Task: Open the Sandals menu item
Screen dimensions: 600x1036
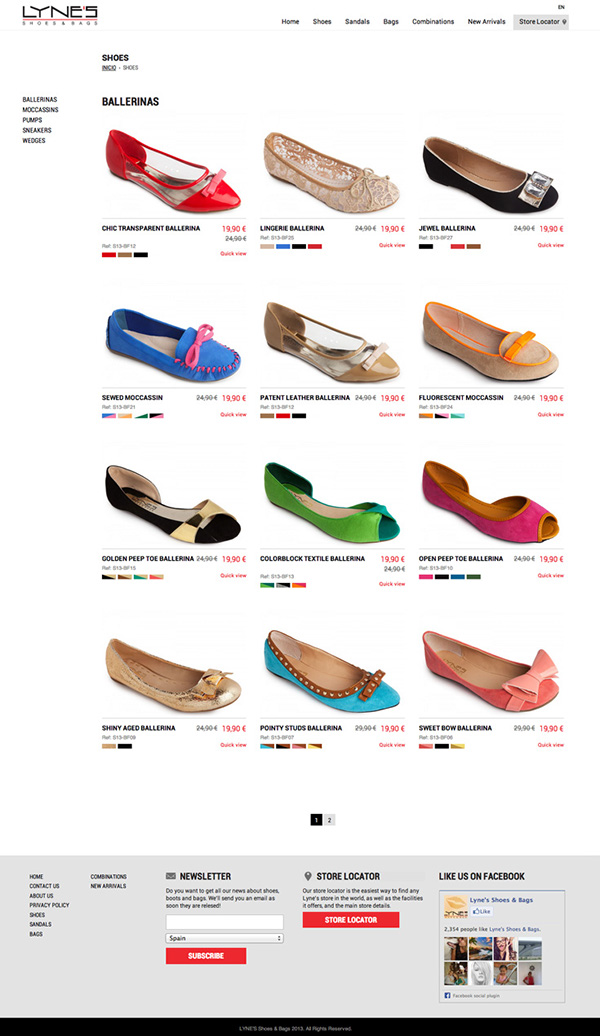Action: [x=357, y=22]
